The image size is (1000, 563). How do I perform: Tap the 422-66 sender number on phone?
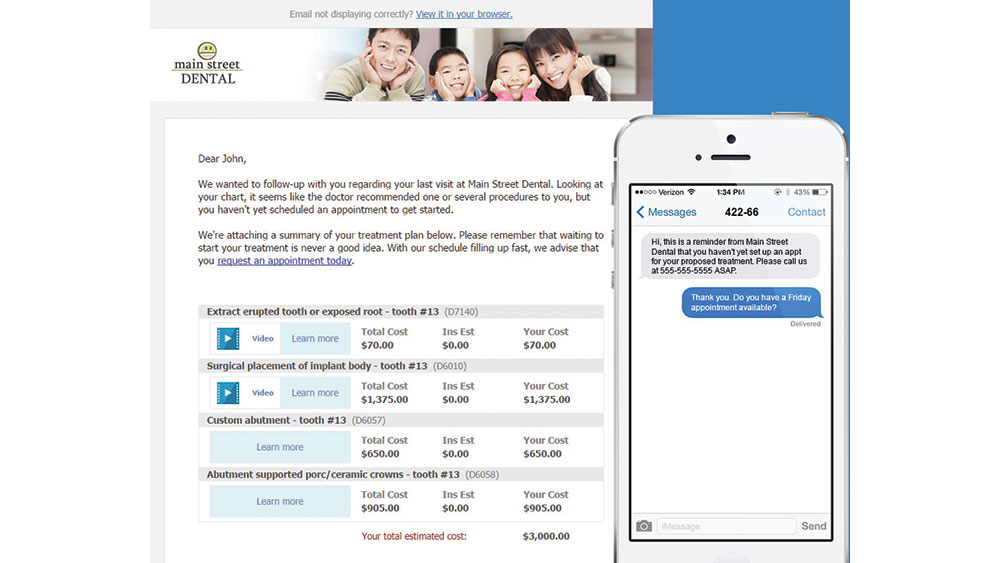(742, 212)
